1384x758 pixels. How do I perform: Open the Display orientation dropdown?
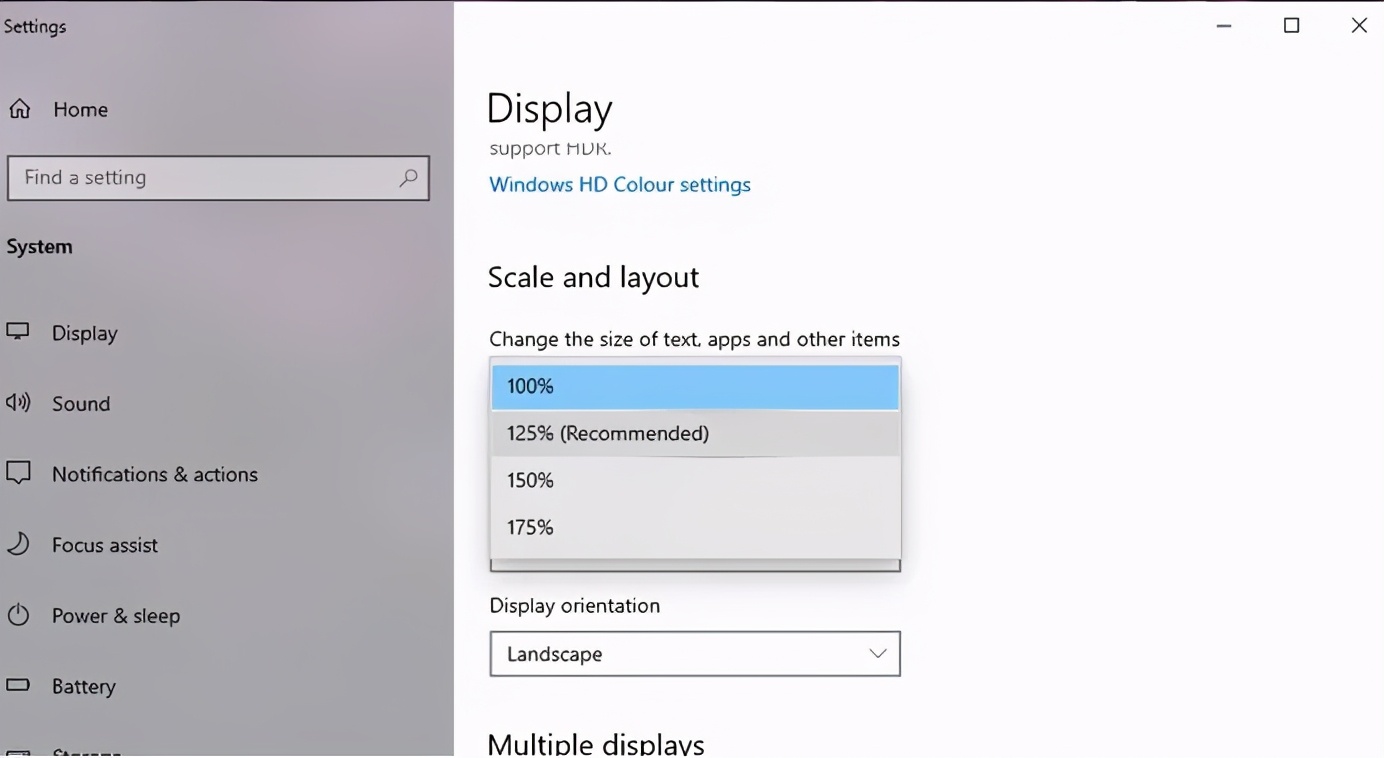click(x=877, y=653)
